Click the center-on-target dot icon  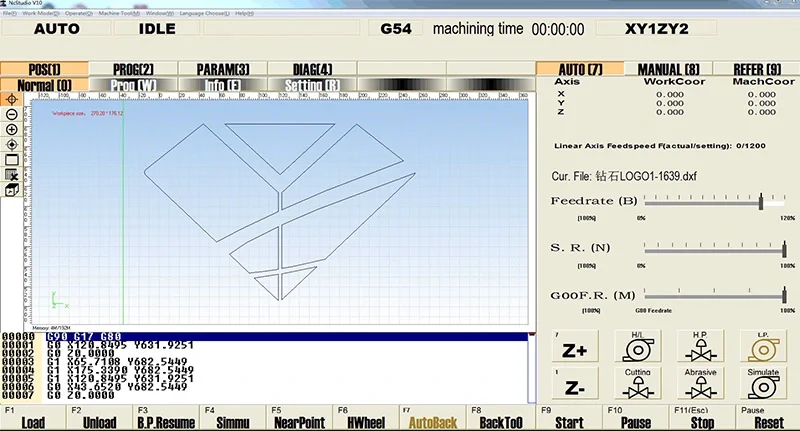[x=11, y=145]
